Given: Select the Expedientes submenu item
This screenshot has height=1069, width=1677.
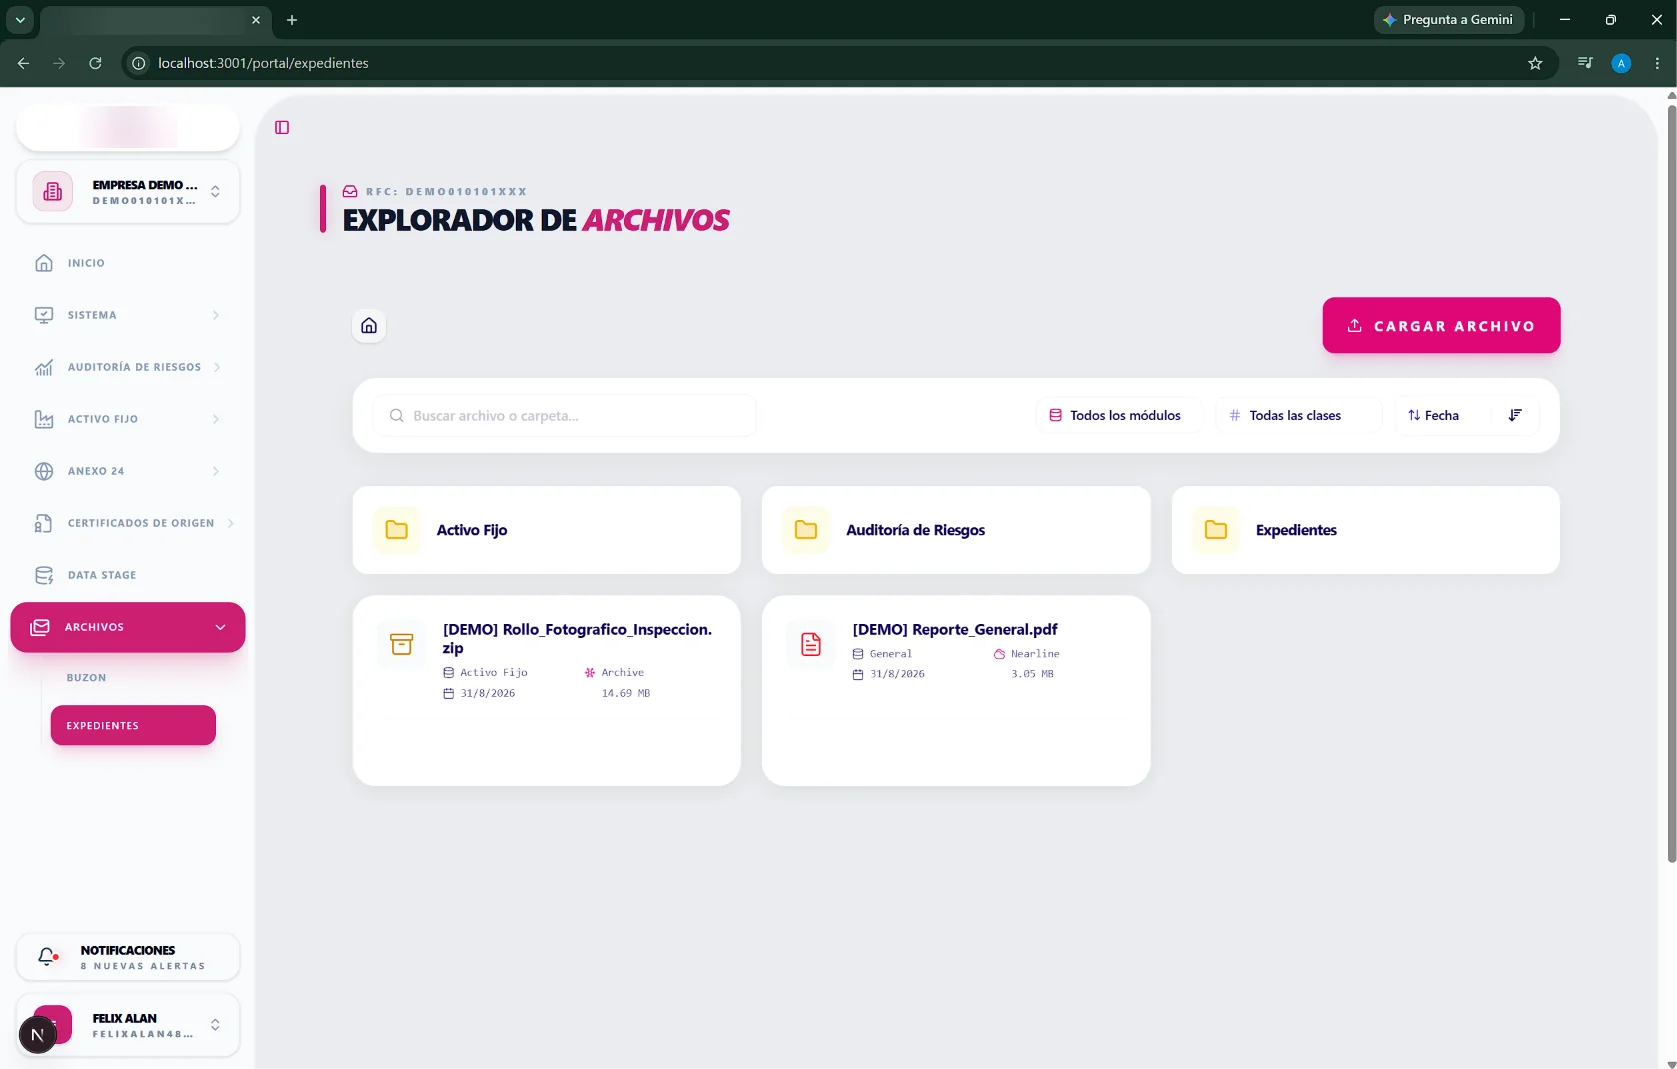Looking at the screenshot, I should (133, 725).
